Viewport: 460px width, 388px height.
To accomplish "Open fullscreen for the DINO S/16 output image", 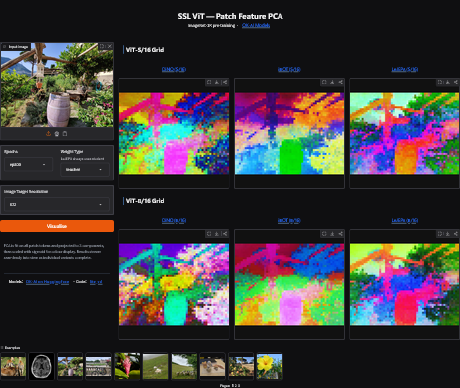I will click(209, 82).
